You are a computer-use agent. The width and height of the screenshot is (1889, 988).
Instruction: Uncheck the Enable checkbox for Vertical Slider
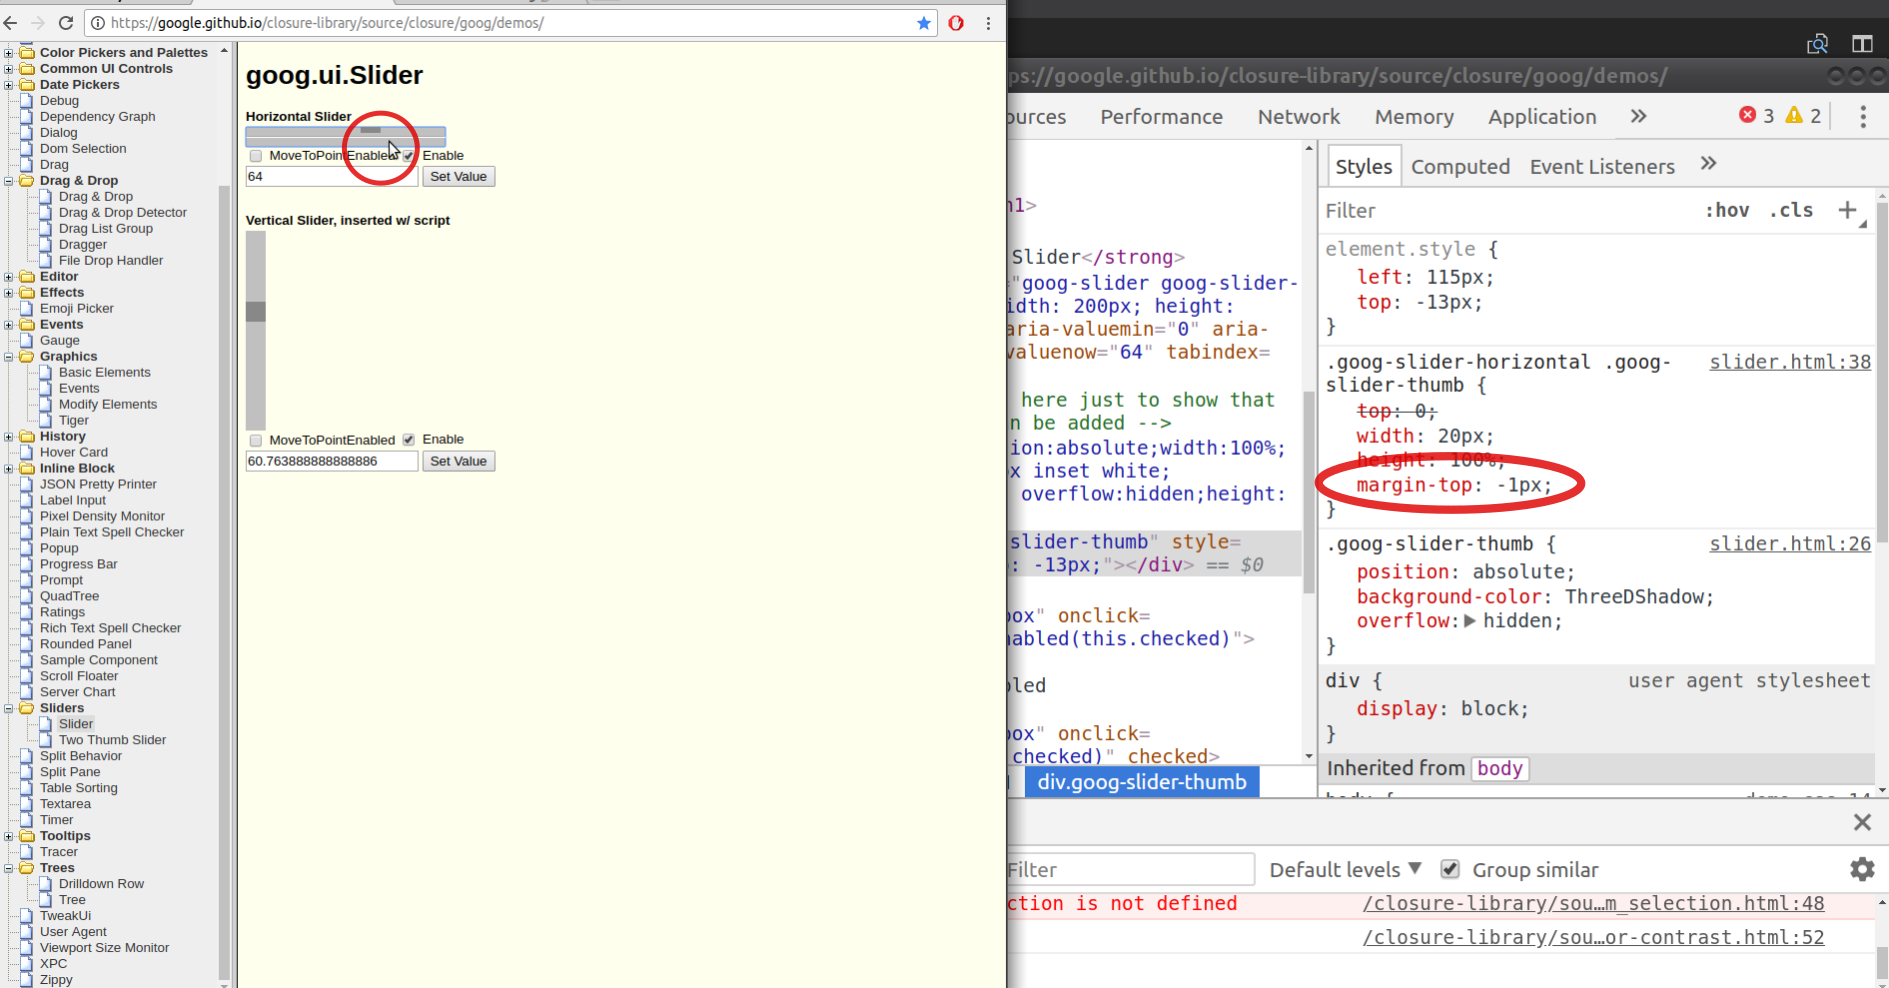pos(408,439)
